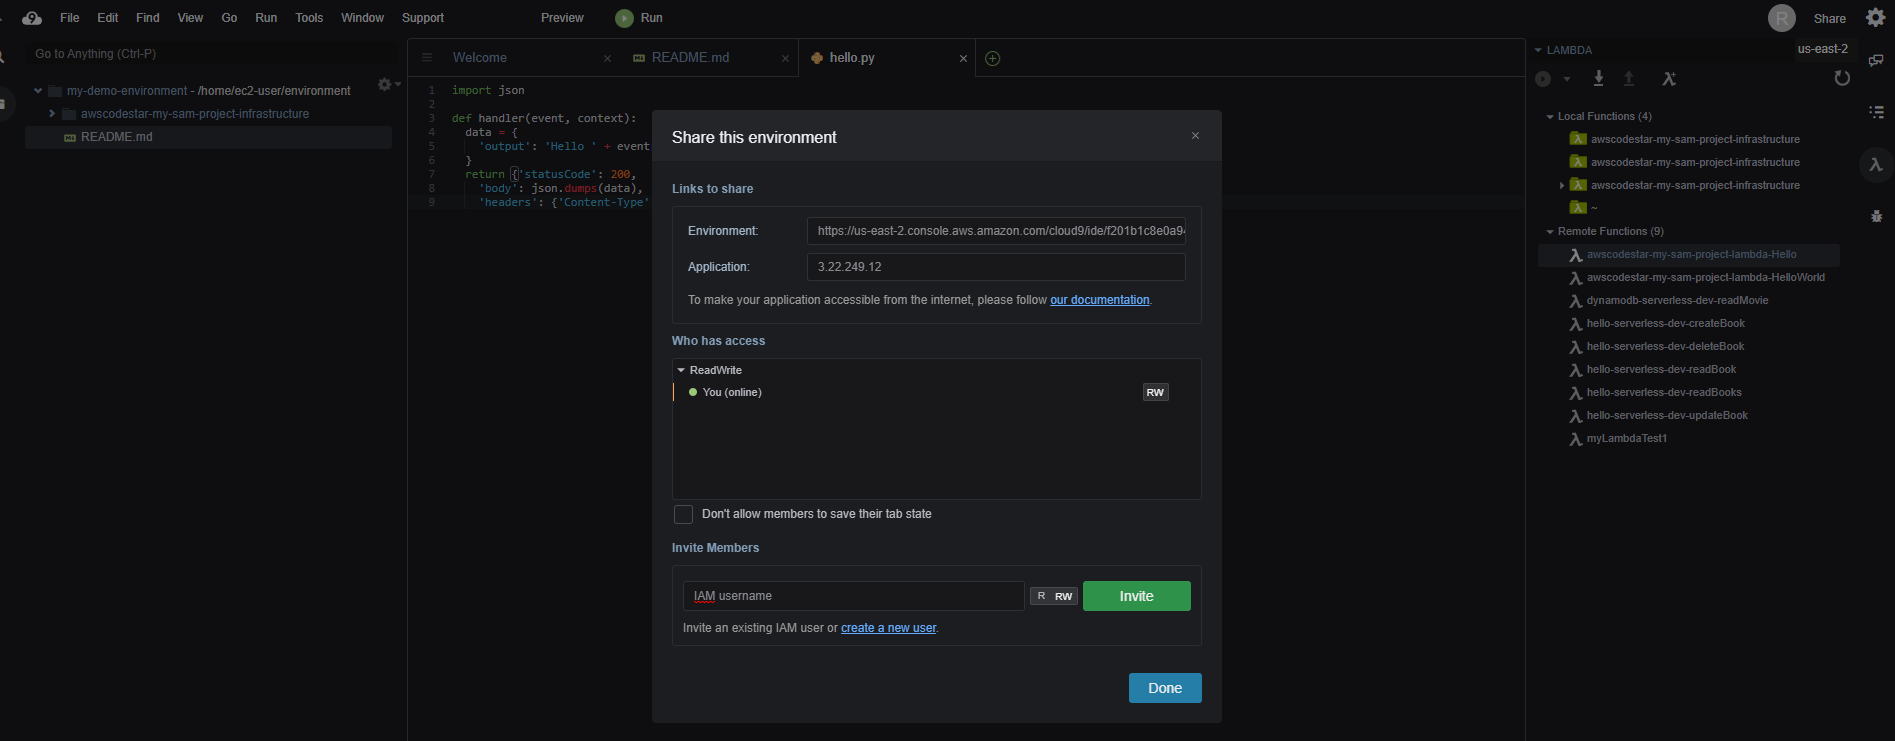1895x741 pixels.
Task: Select dynamodb-serverless-dev-readMovie remote function
Action: [1677, 301]
